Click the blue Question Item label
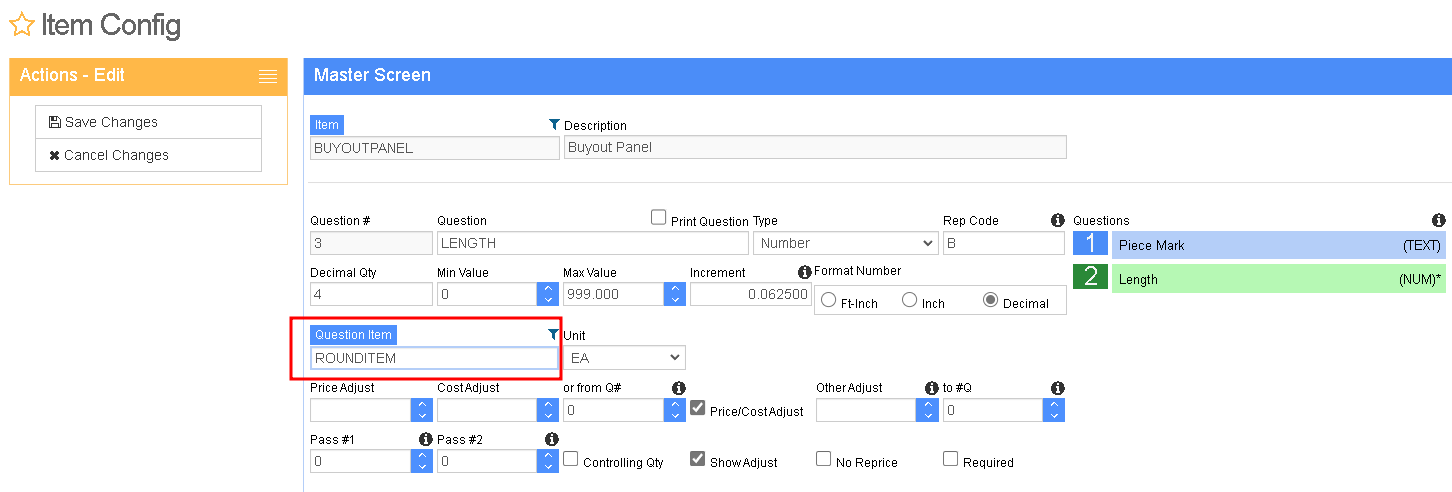 (x=354, y=335)
